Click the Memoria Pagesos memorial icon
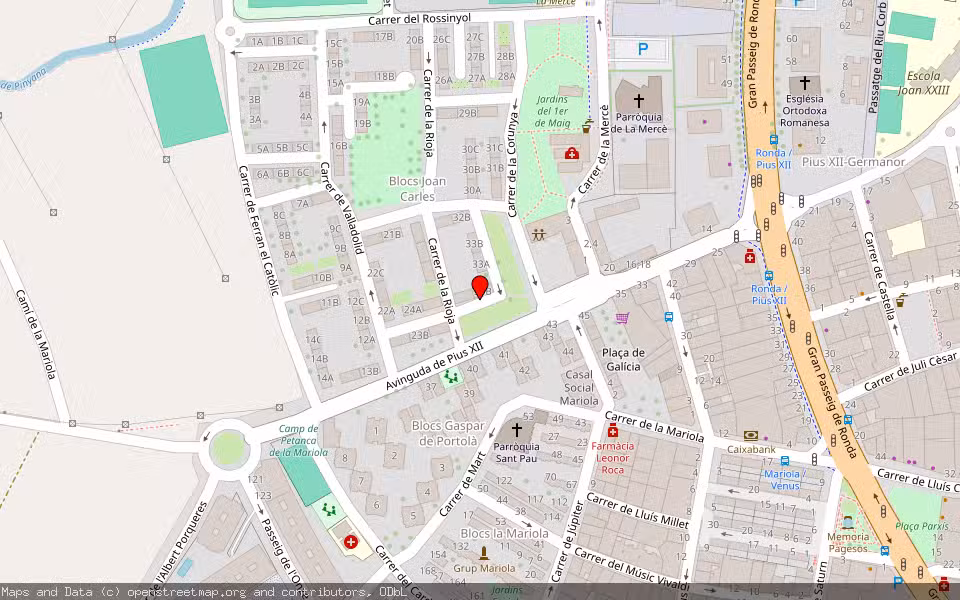Screen dimensions: 960x600 point(848,522)
